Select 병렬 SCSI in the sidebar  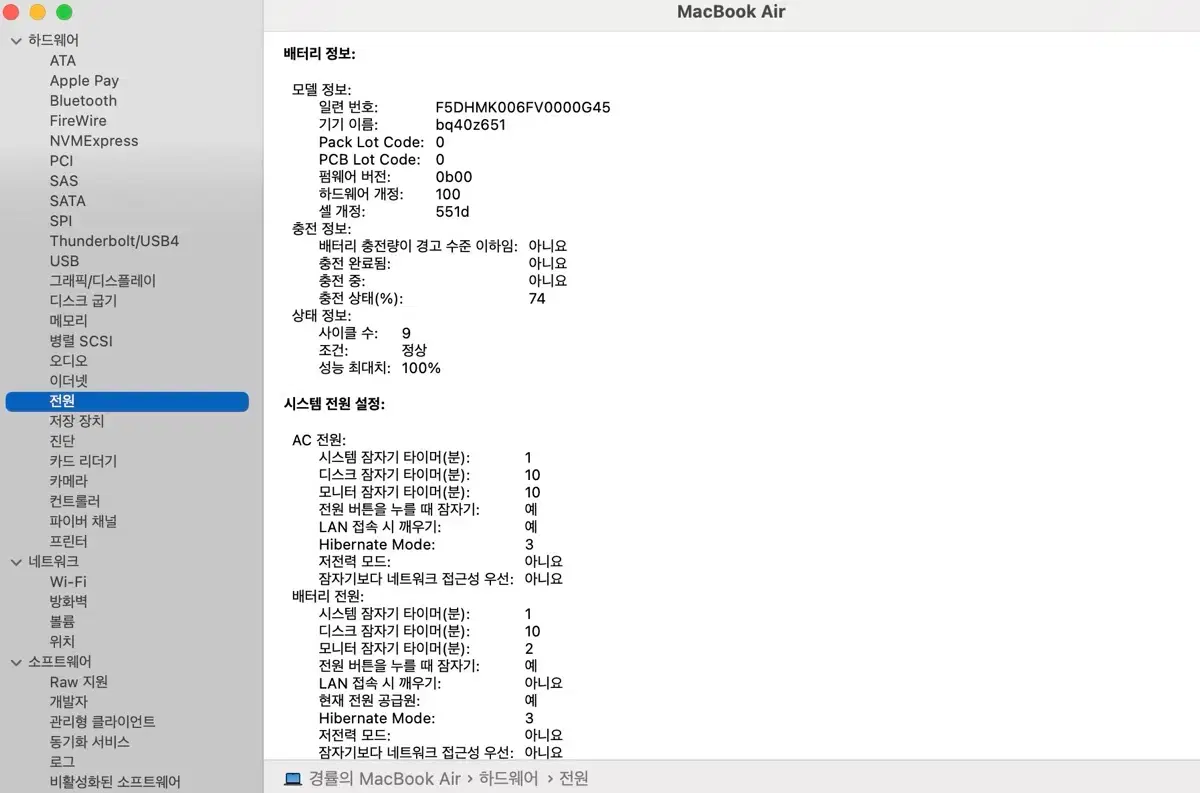point(81,341)
